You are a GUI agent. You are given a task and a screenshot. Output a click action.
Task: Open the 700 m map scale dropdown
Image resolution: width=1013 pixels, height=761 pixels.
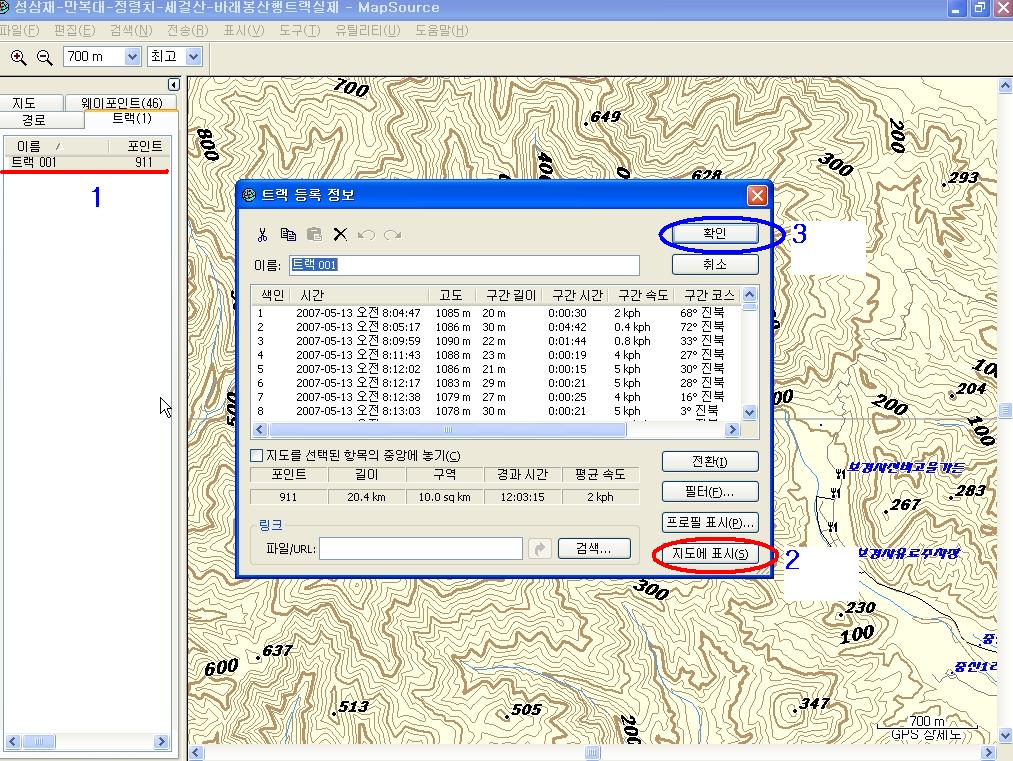[132, 57]
